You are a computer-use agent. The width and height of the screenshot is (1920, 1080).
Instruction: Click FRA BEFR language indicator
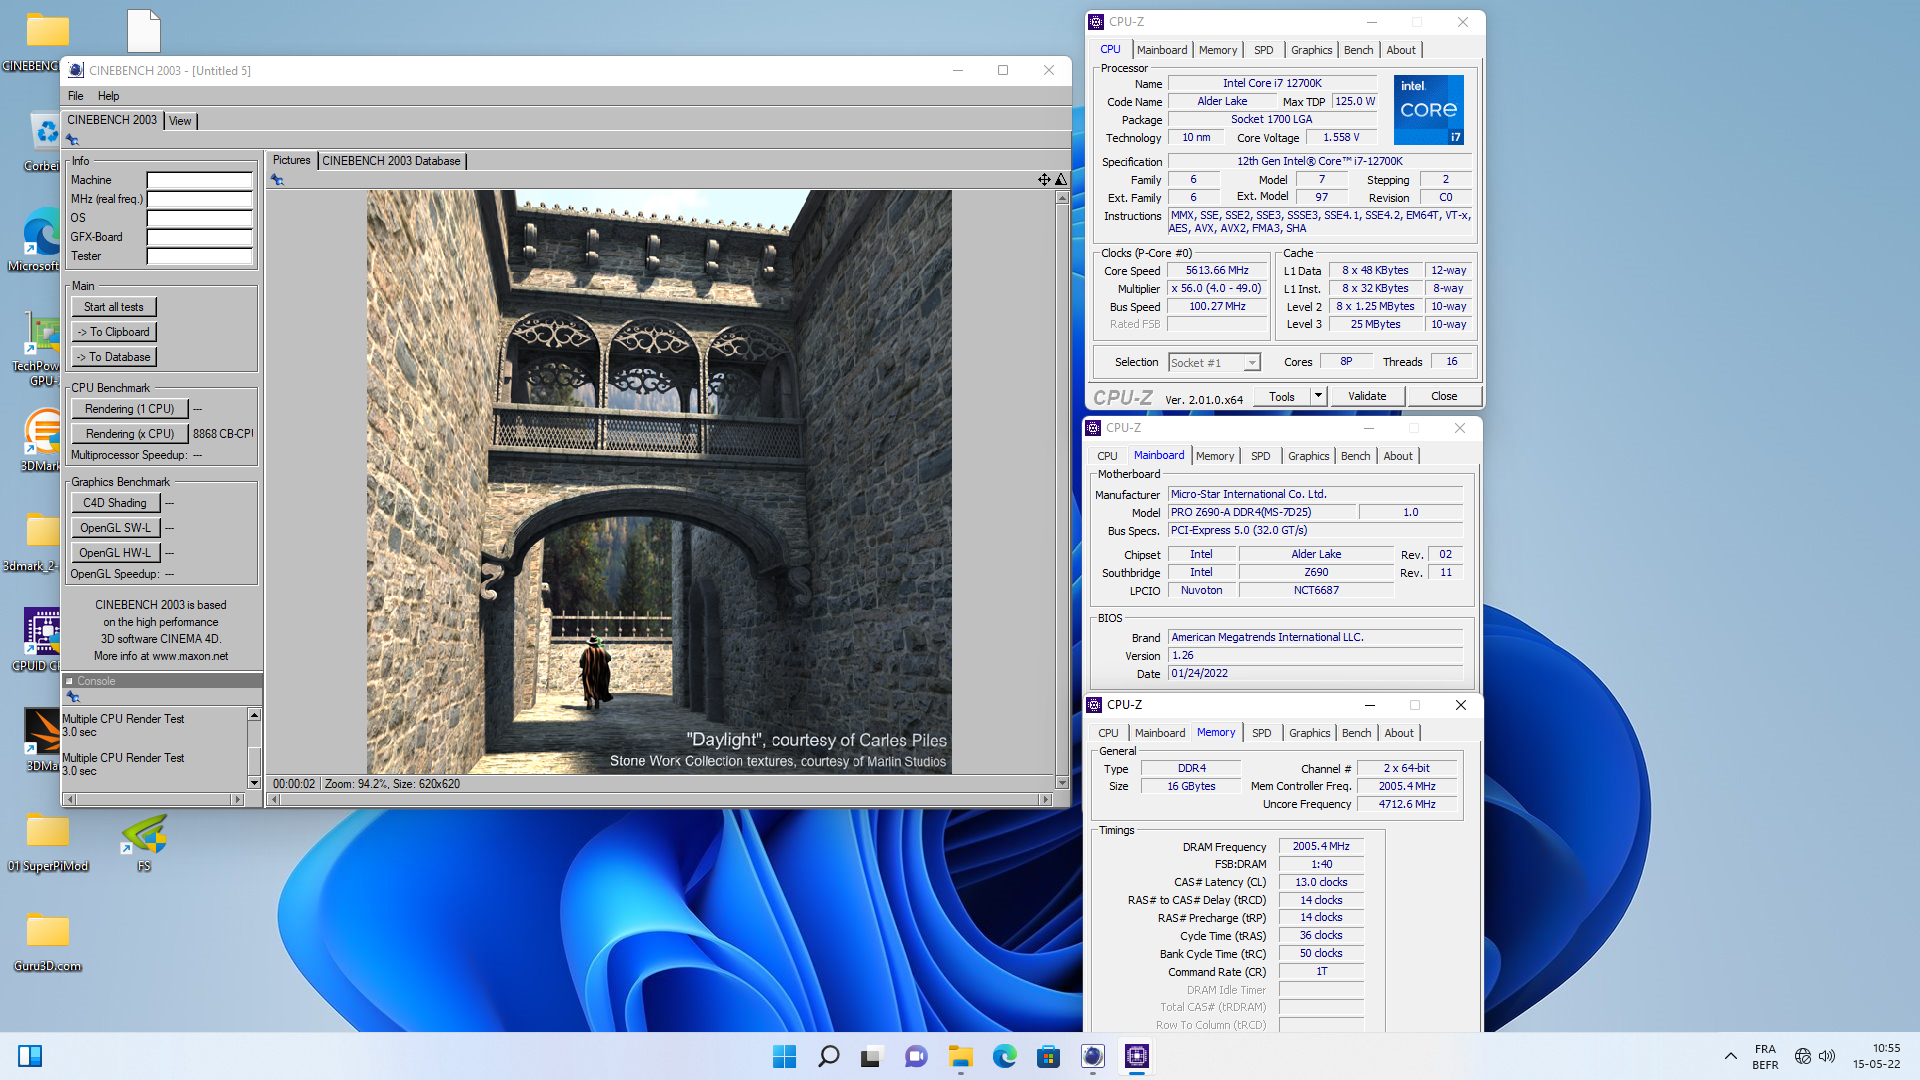1765,1056
